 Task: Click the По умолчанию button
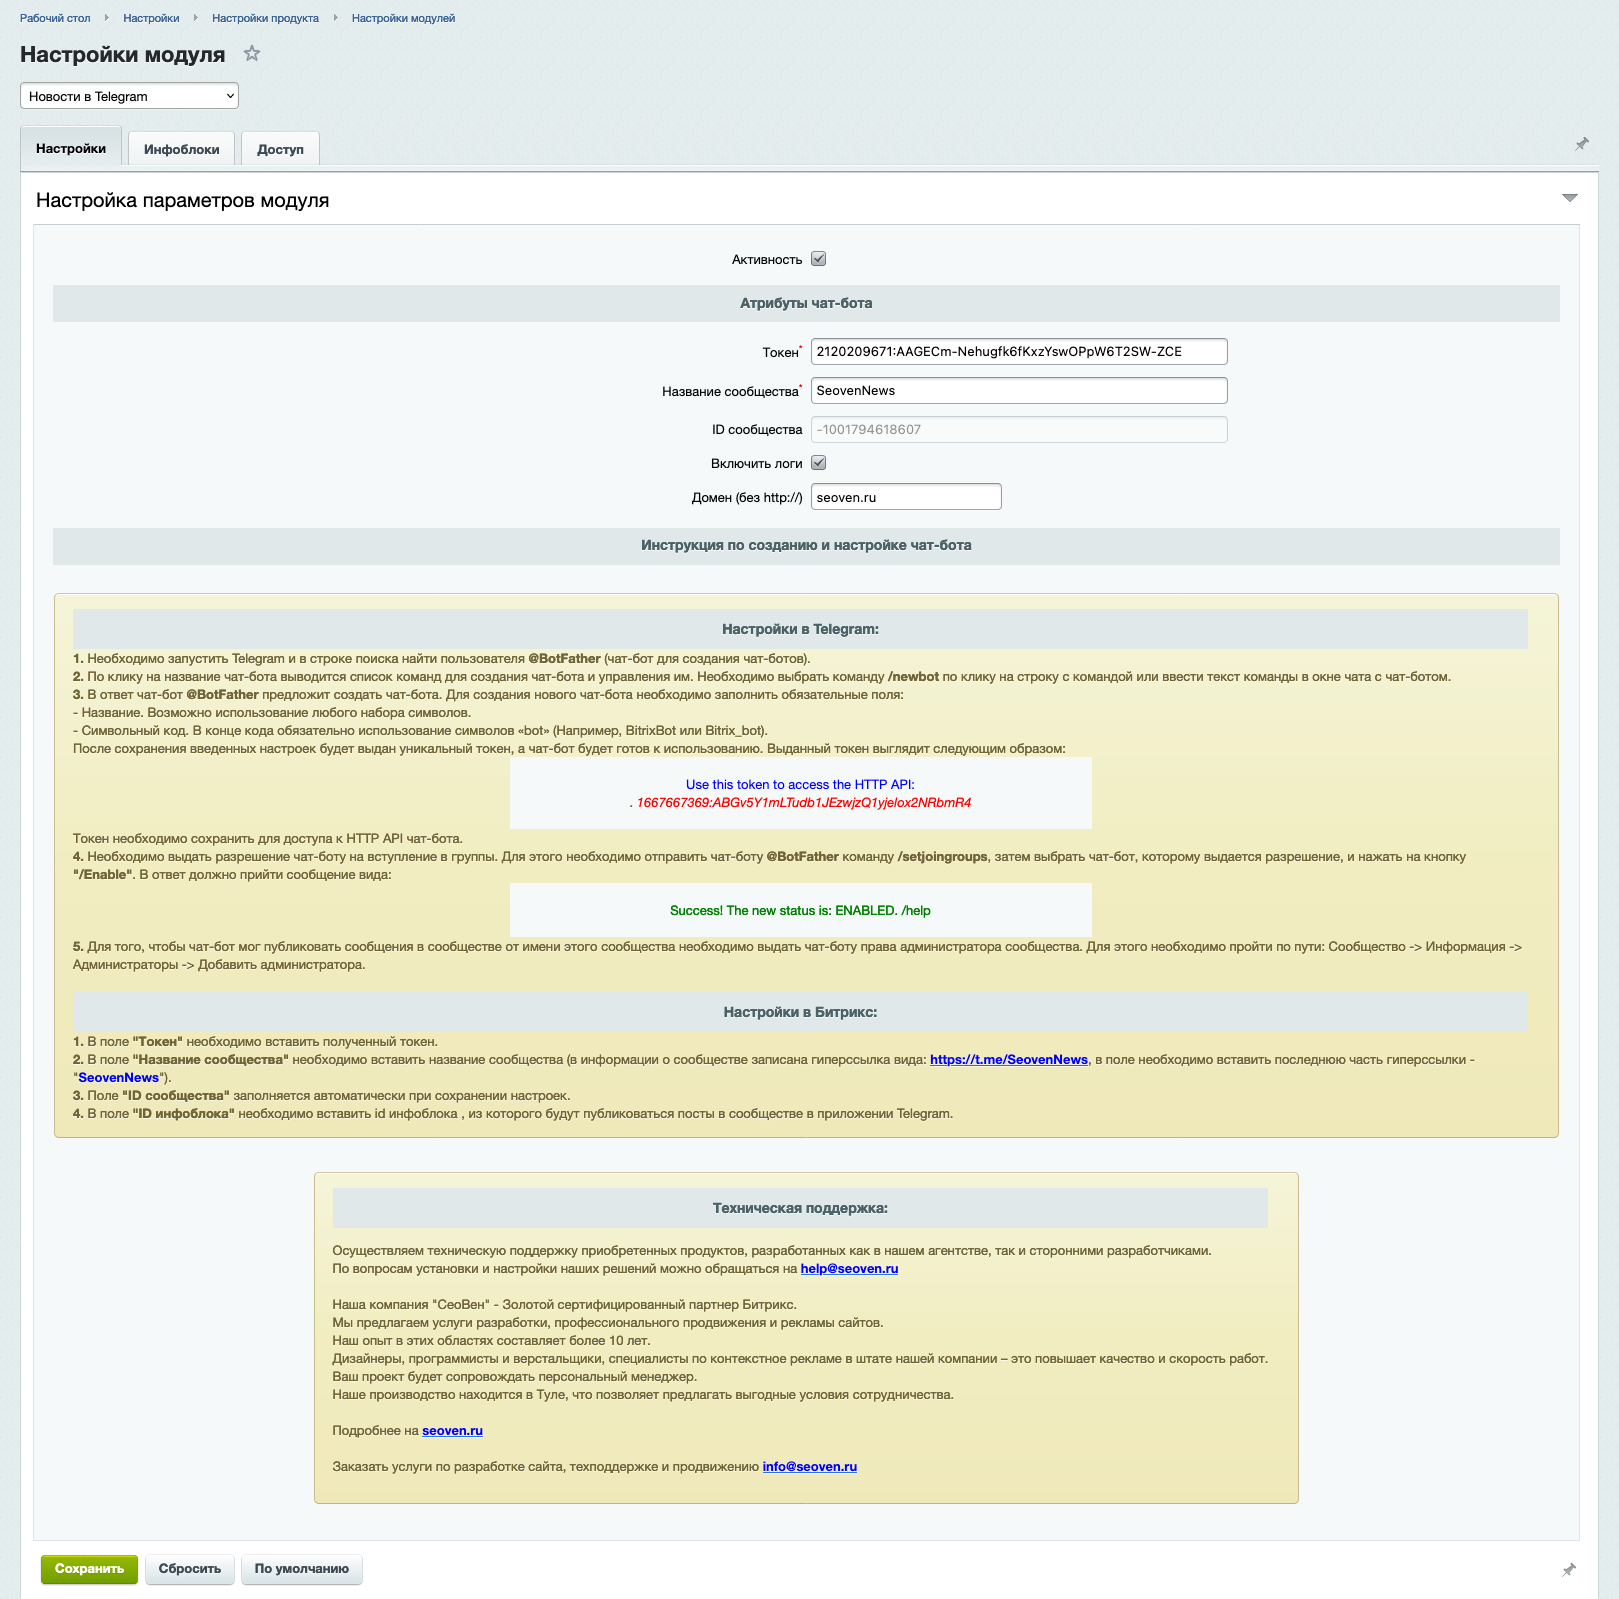coord(301,1569)
